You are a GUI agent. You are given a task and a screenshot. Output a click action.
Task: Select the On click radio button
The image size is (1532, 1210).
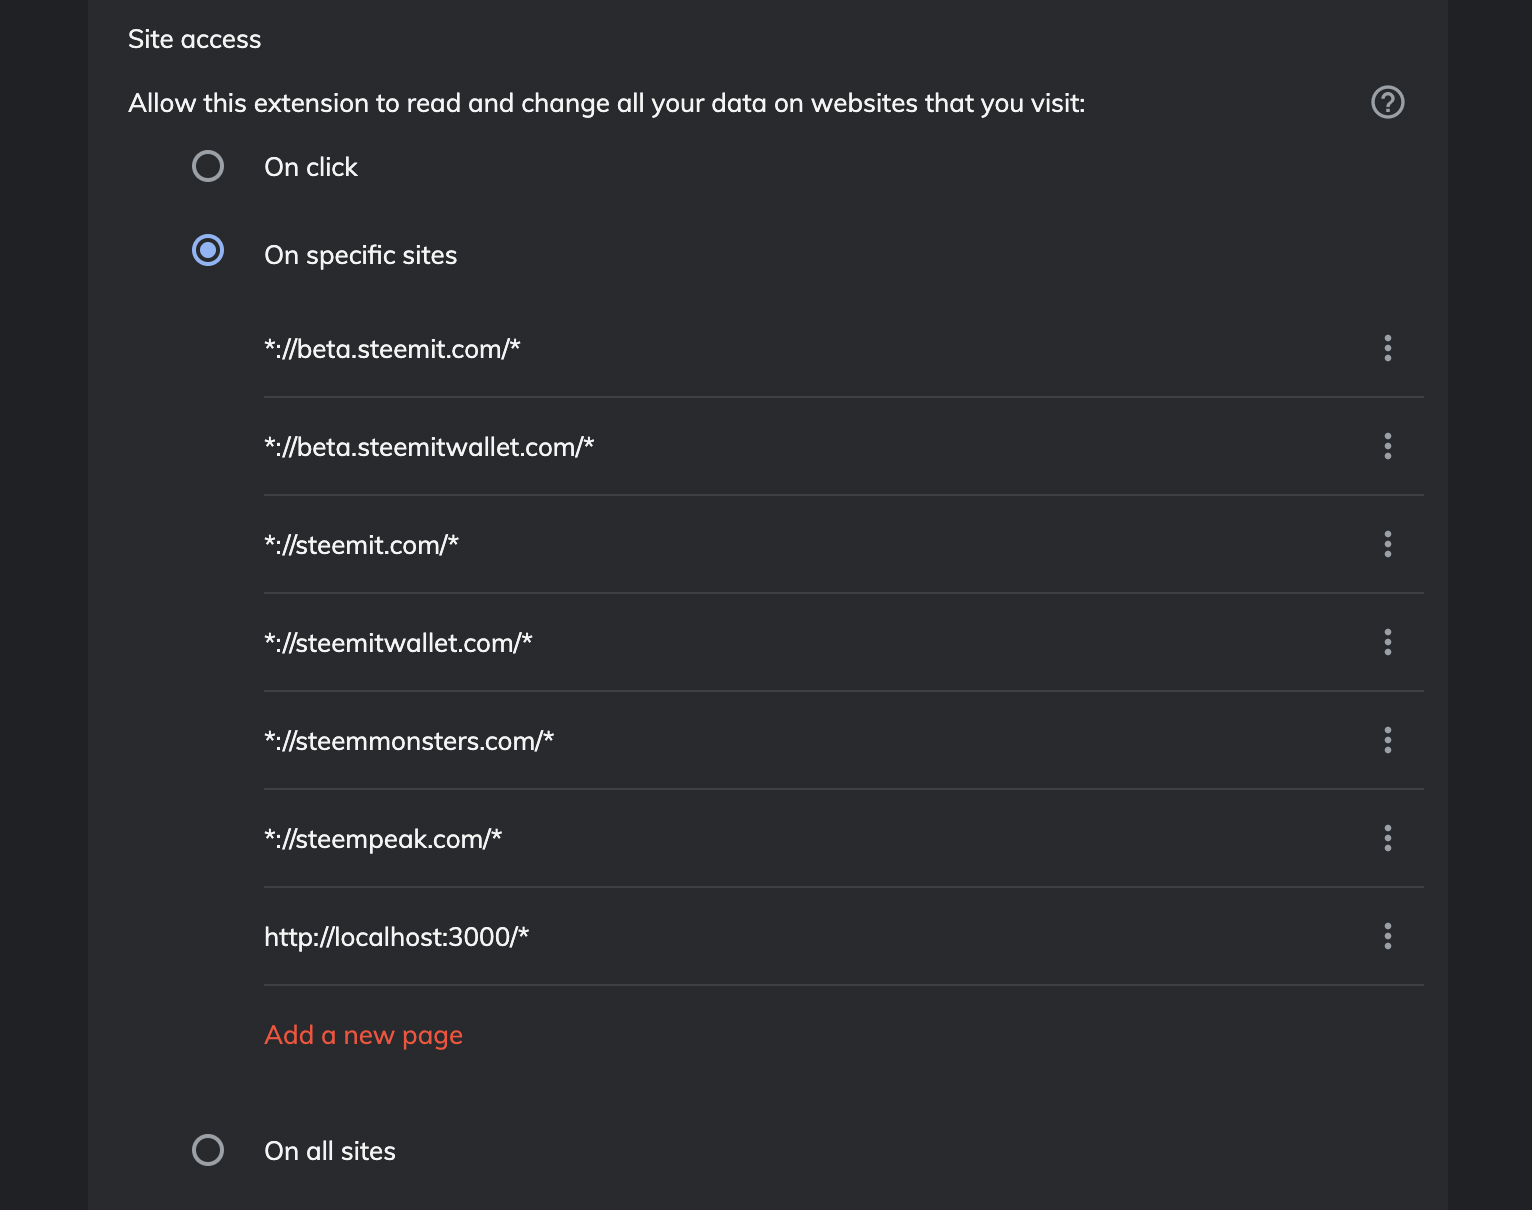point(208,166)
